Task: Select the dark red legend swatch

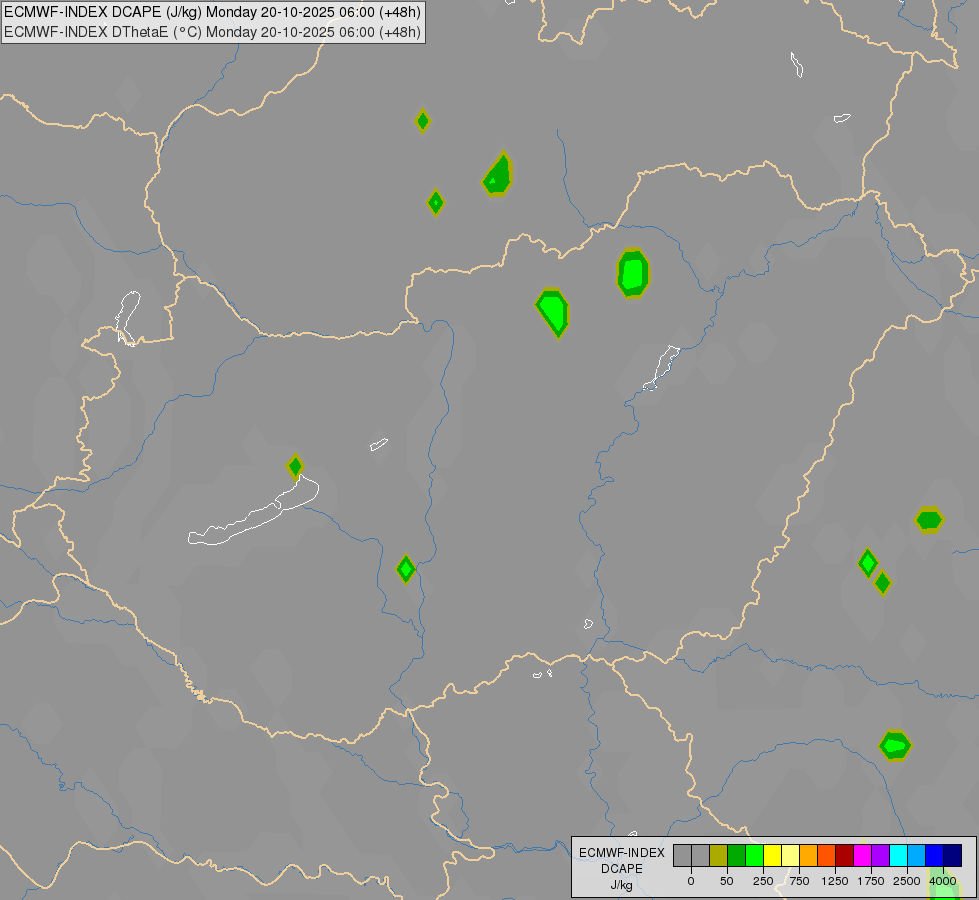Action: 845,856
